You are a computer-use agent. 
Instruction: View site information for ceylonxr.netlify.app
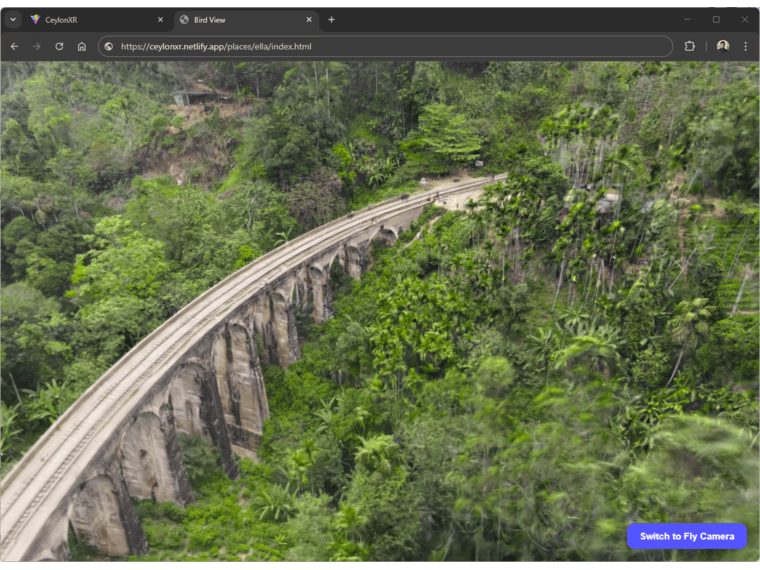pyautogui.click(x=109, y=46)
